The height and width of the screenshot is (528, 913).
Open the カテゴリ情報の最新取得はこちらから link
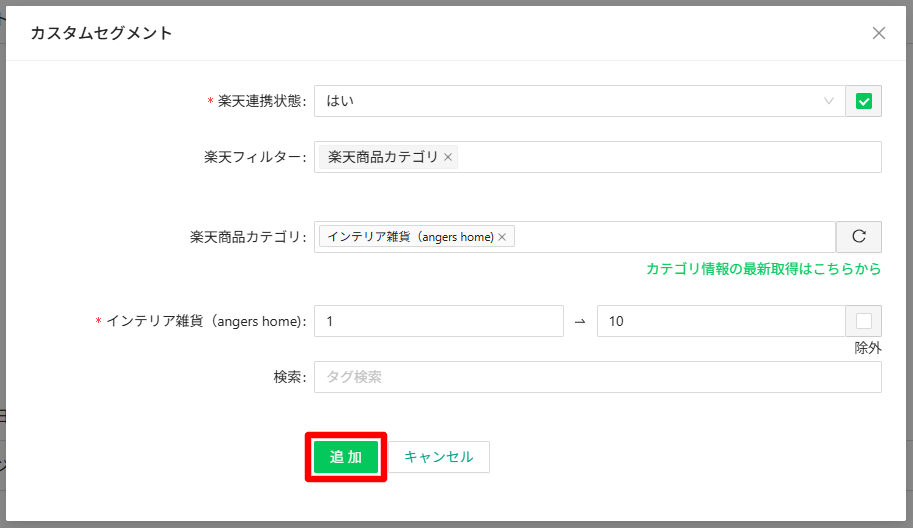point(763,269)
